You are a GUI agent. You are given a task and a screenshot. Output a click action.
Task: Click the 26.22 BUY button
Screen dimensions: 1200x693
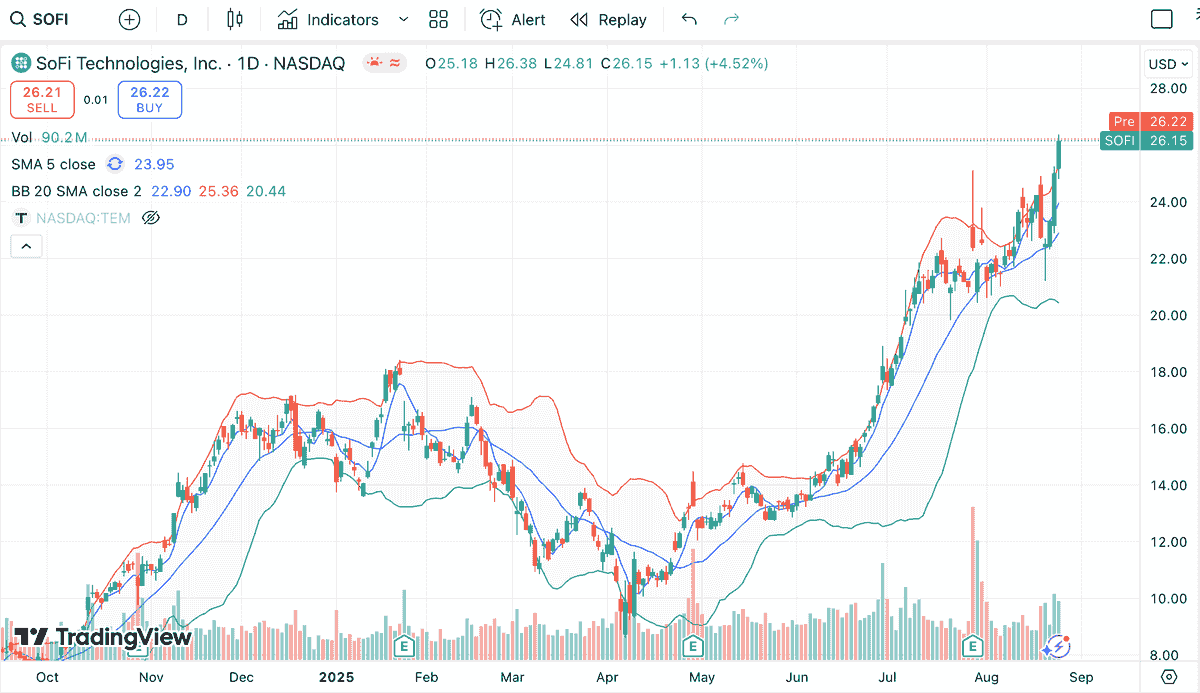click(x=149, y=99)
